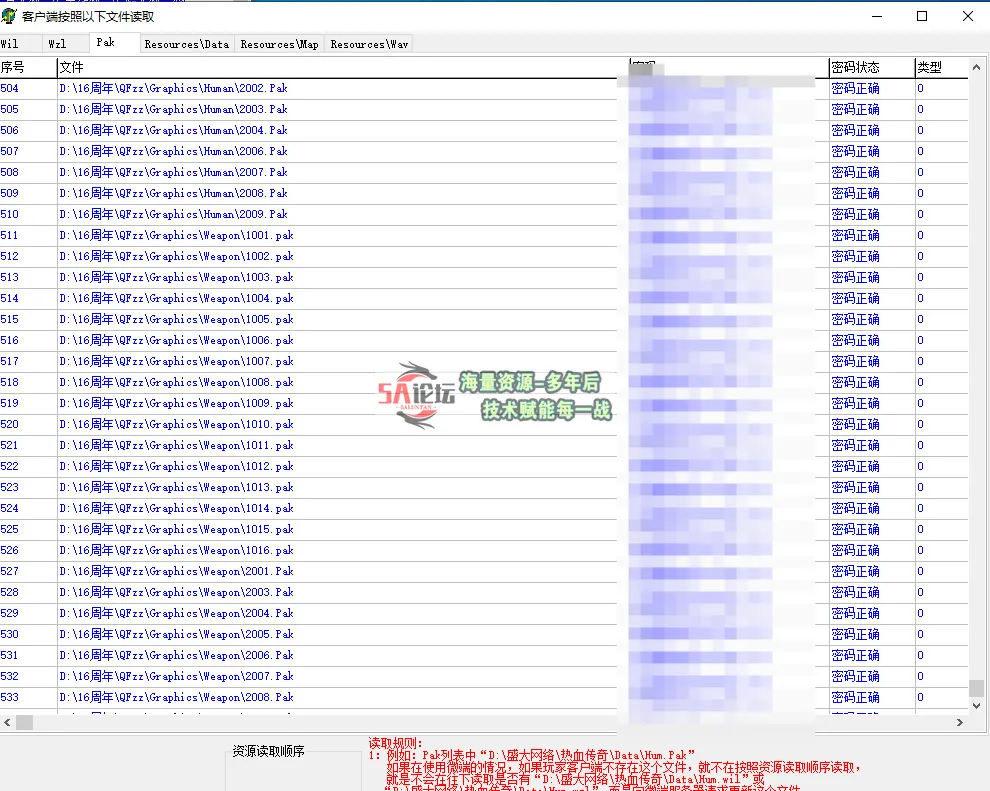This screenshot has width=990, height=791.
Task: Click the horizontal scroll left arrow
Action: (x=7, y=722)
